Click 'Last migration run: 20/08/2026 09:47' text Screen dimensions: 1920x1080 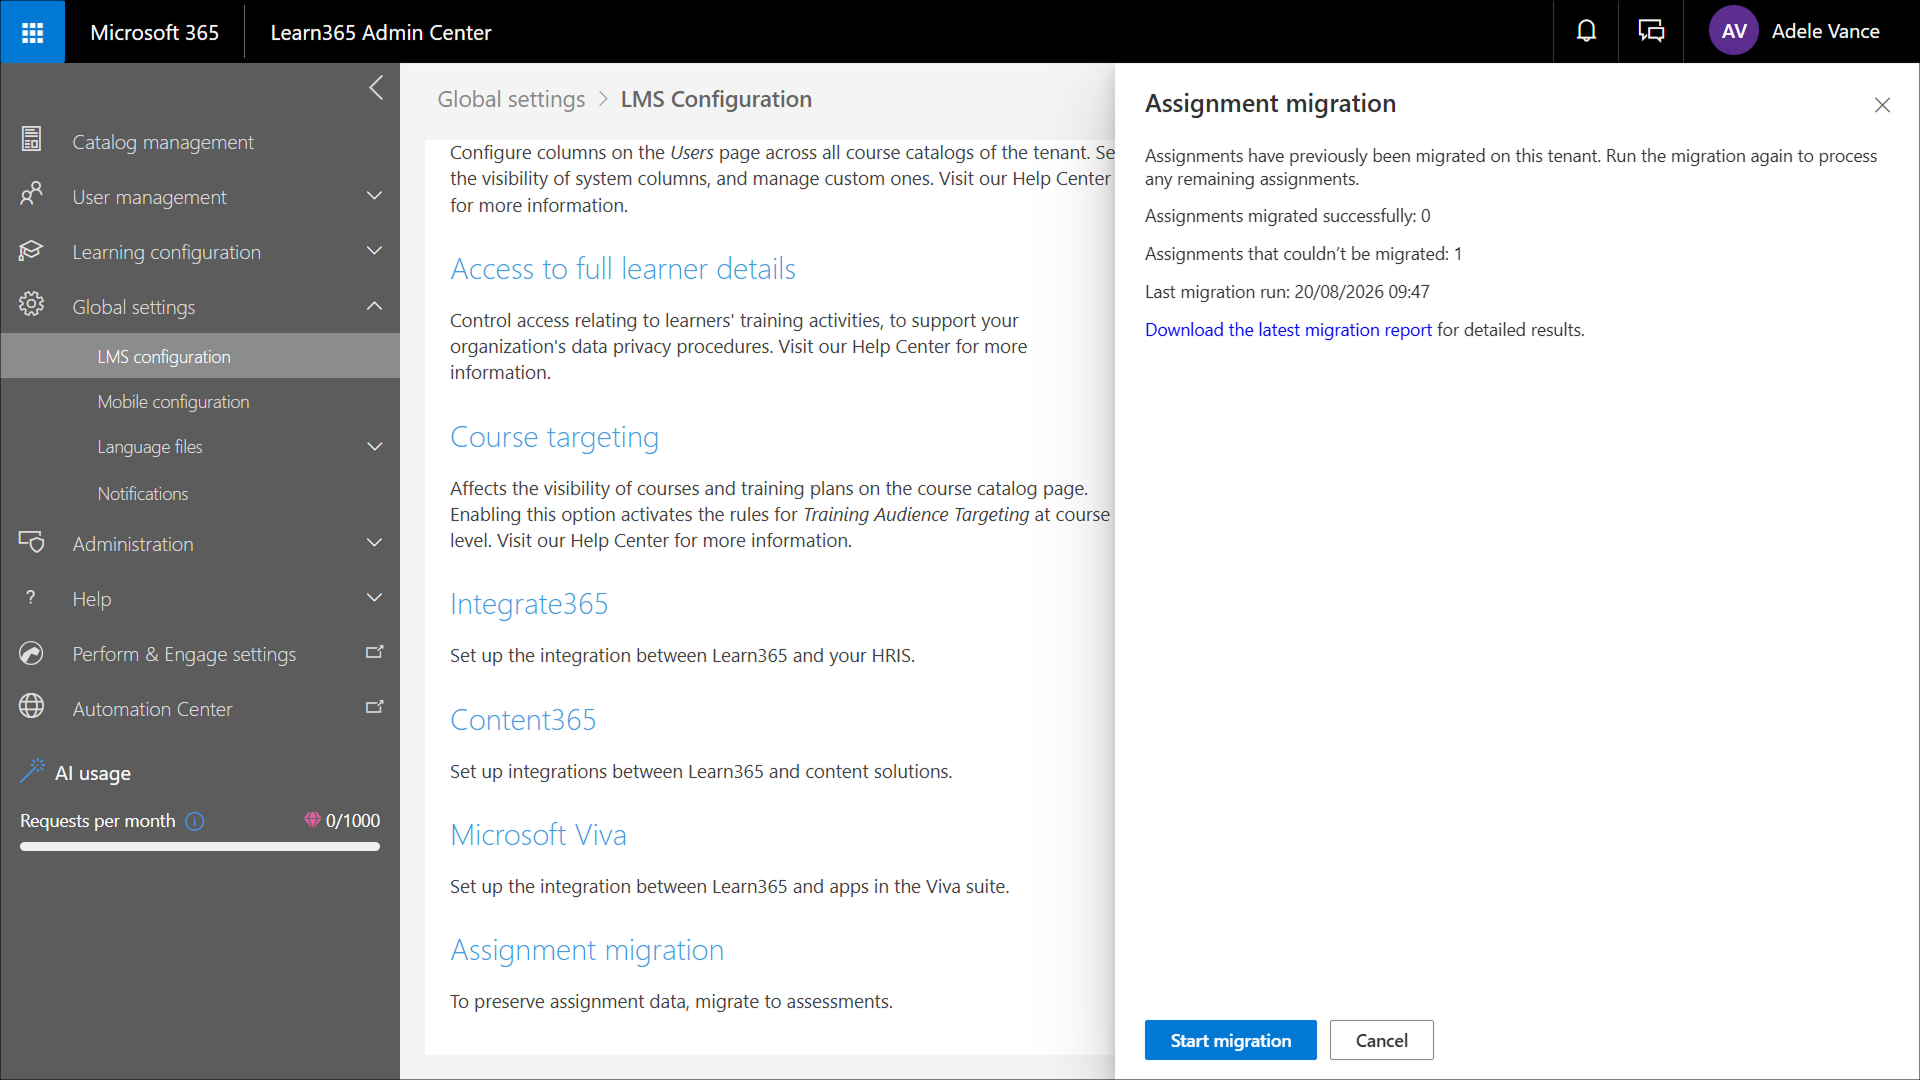(x=1287, y=292)
